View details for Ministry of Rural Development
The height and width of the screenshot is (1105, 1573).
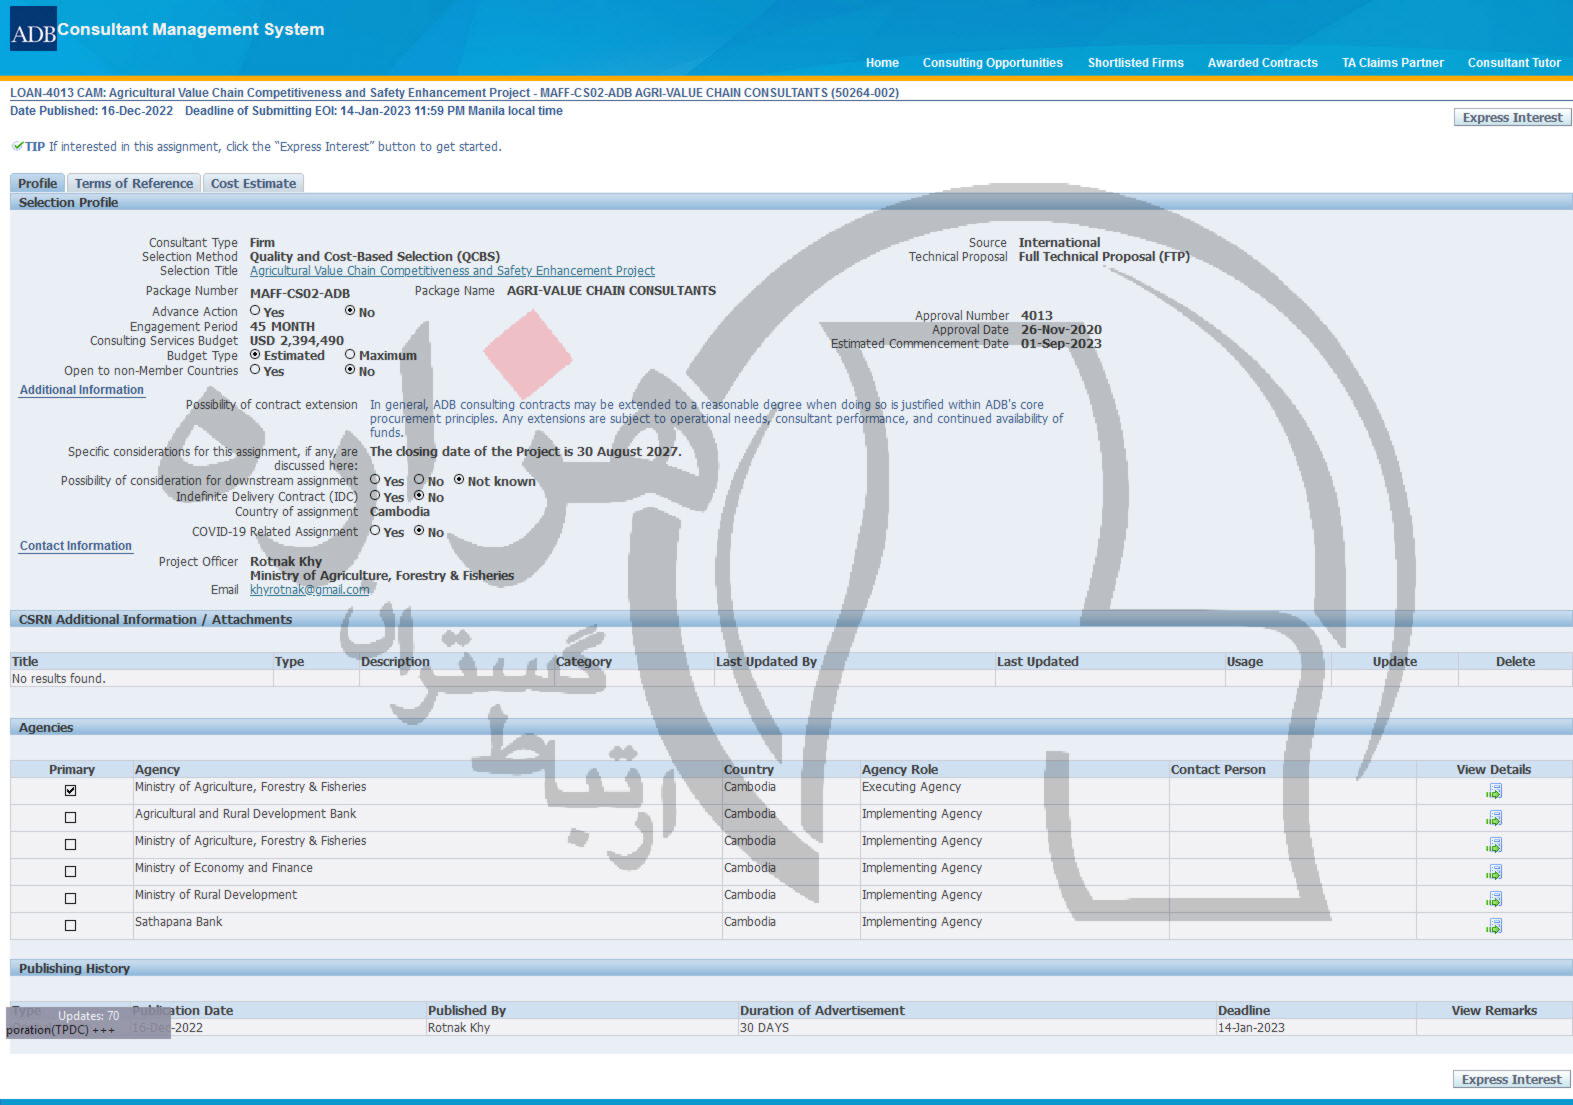1493,899
